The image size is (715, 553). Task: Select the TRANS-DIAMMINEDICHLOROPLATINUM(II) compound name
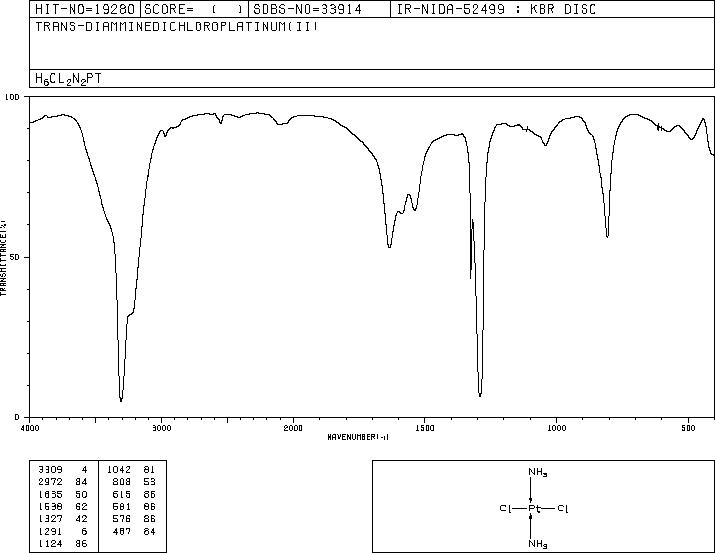pos(176,26)
